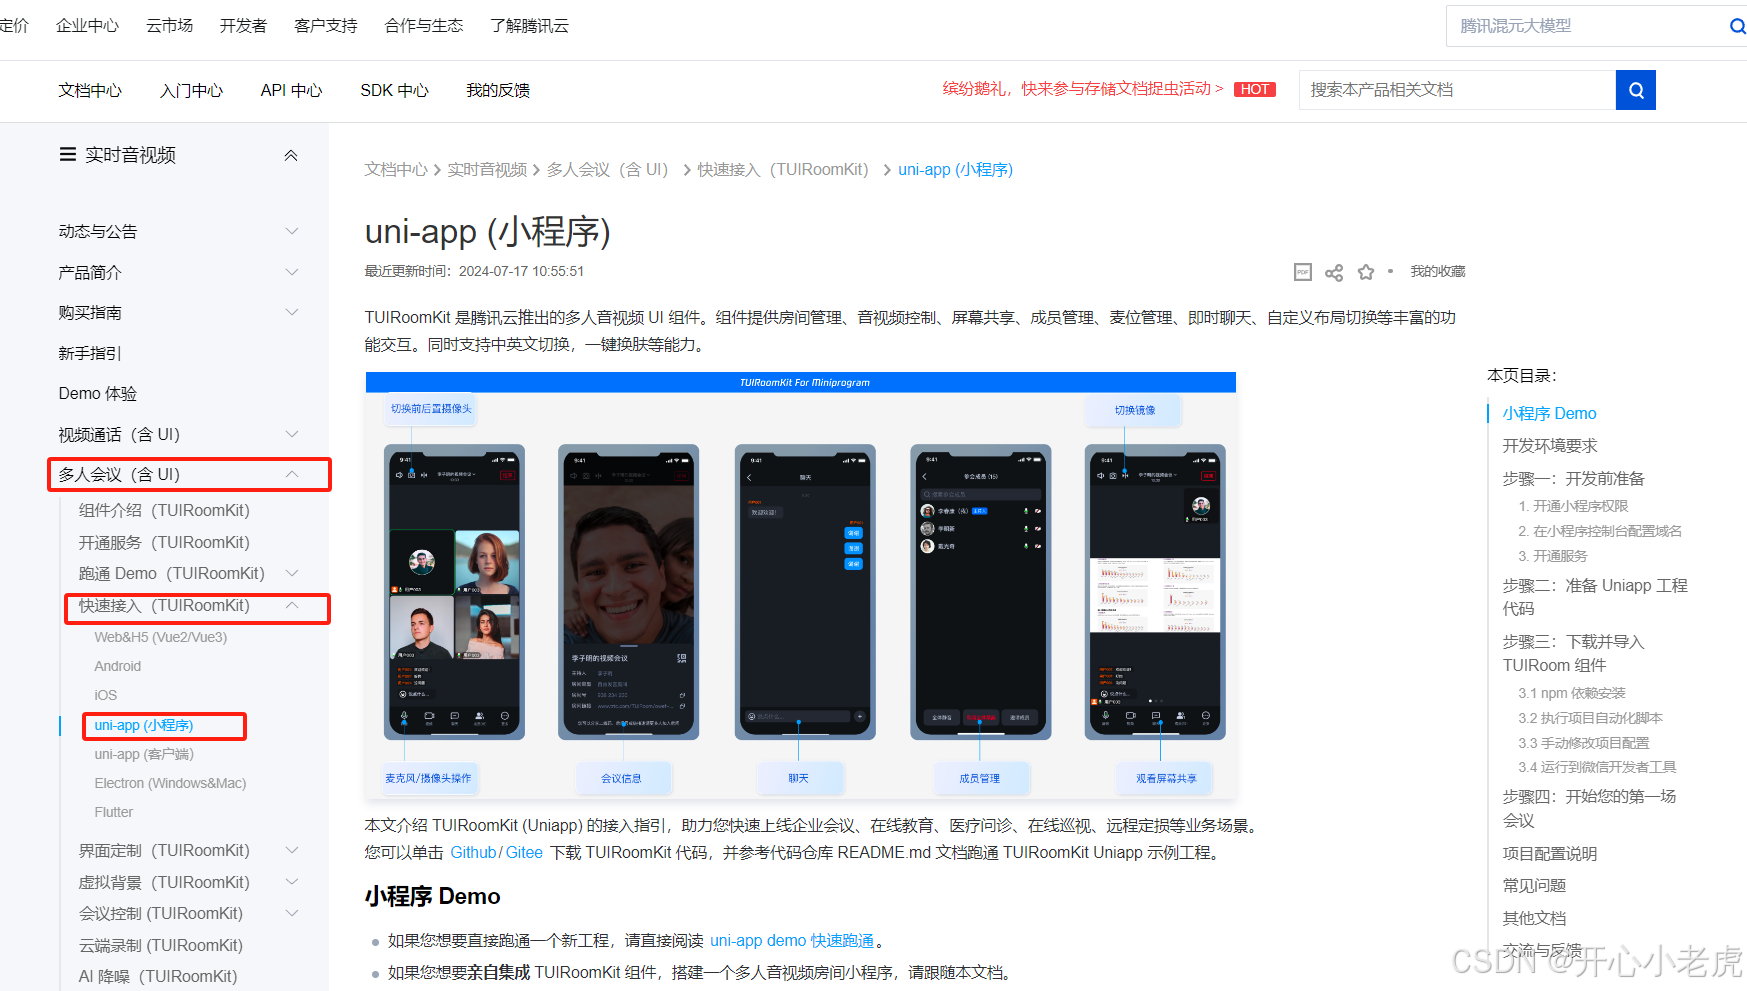
Task: Select the Android page in the sidebar
Action: click(117, 666)
